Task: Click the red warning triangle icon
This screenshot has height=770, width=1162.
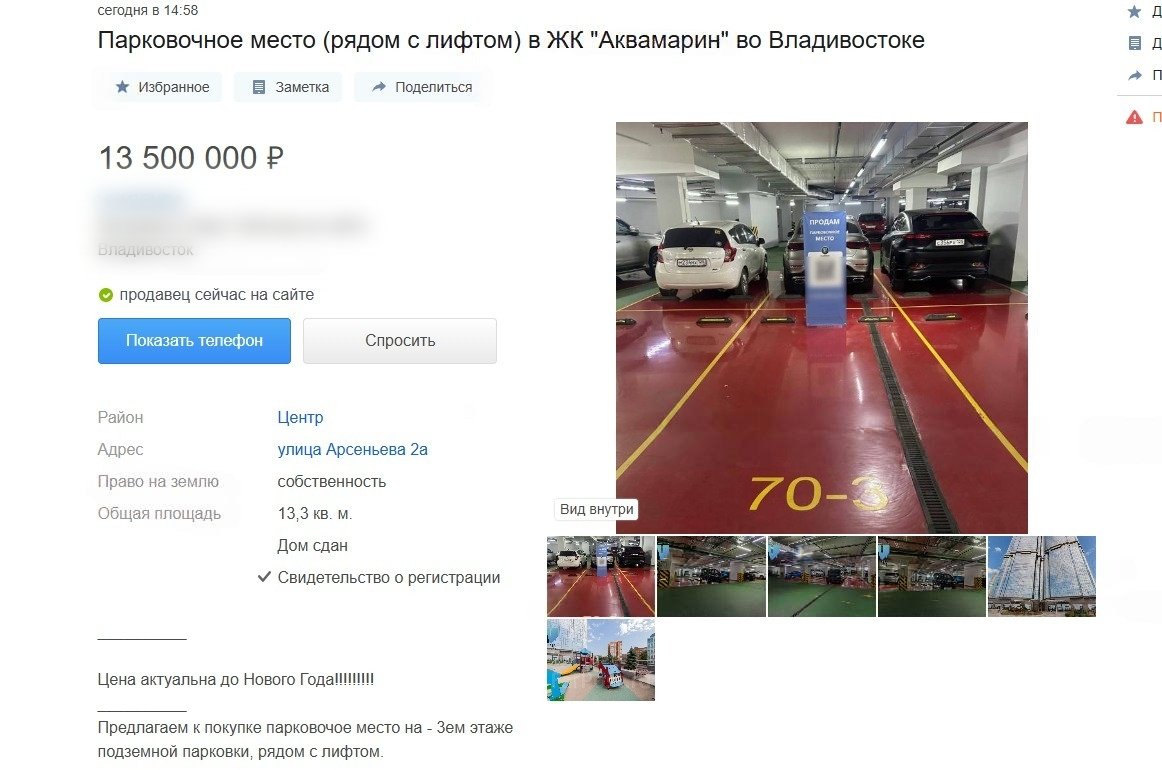Action: tap(1134, 117)
